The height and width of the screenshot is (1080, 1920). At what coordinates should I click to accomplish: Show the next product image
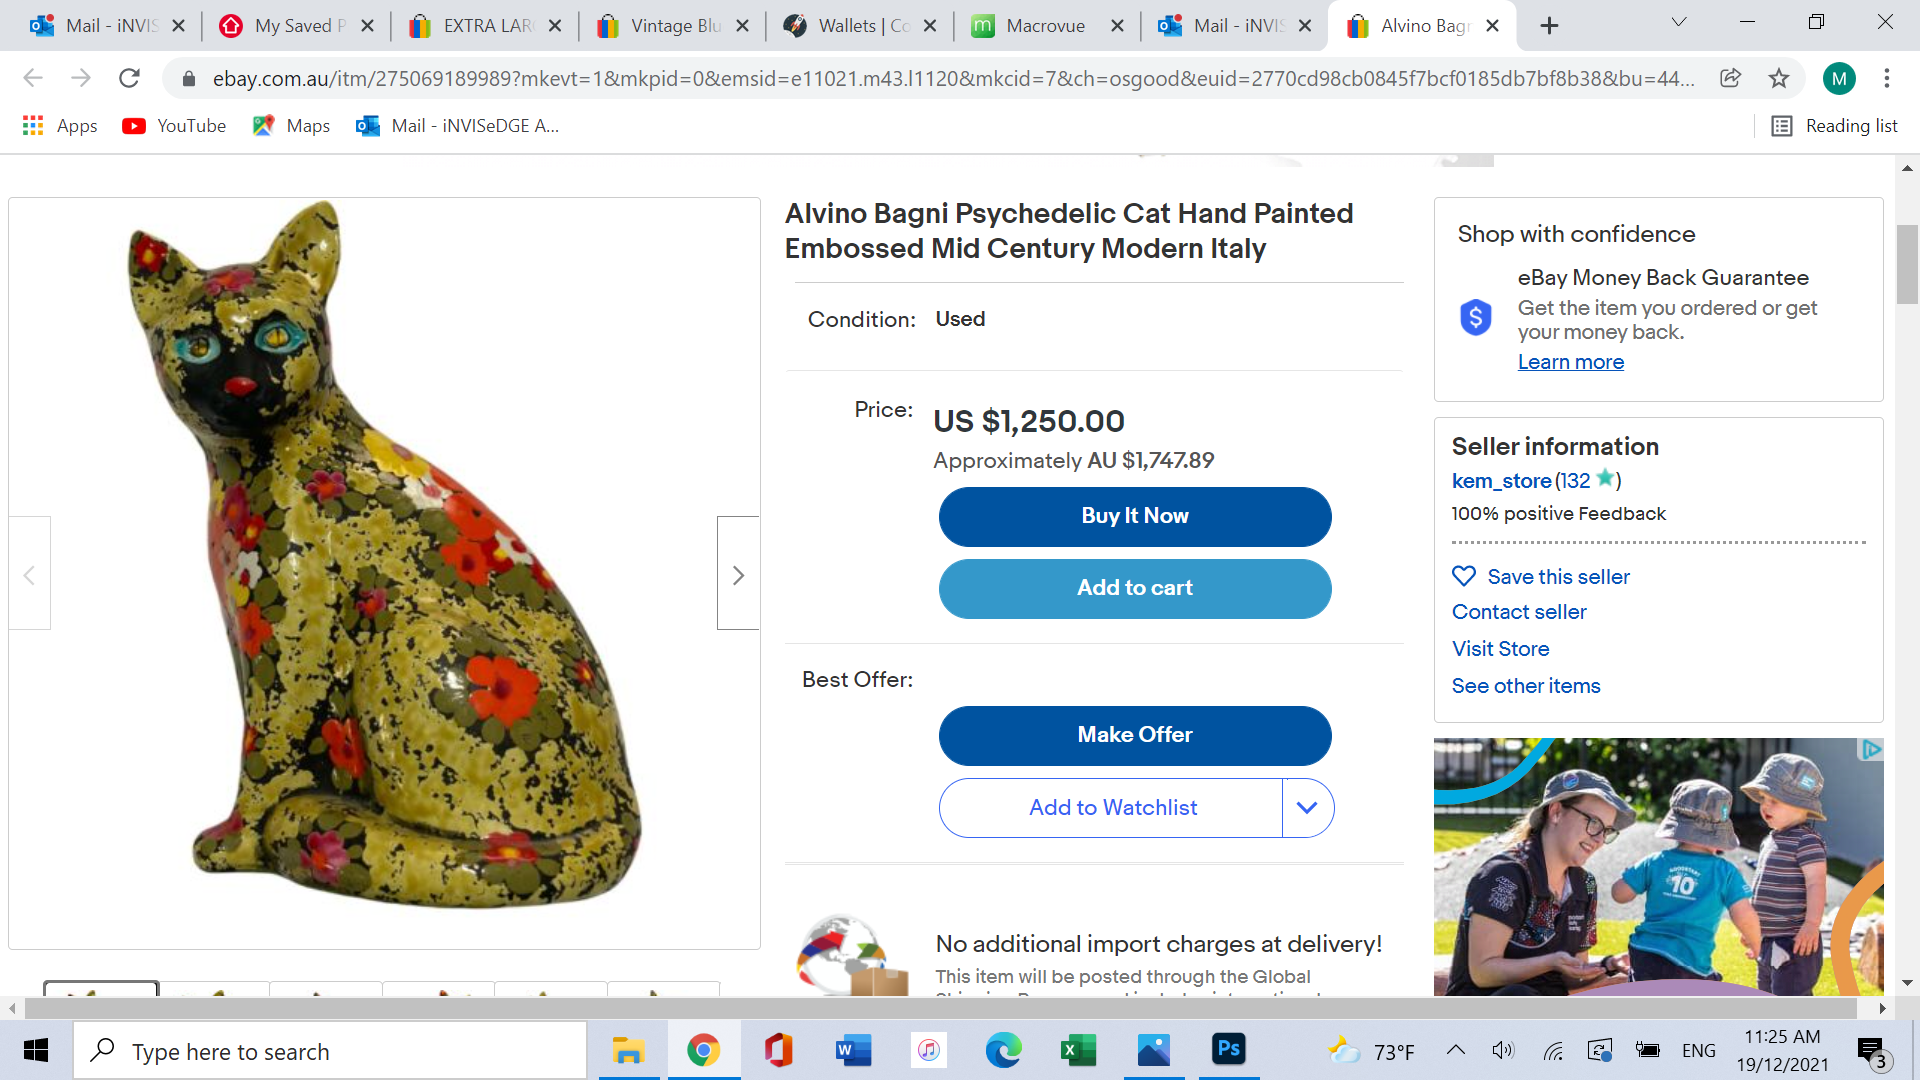pos(738,574)
